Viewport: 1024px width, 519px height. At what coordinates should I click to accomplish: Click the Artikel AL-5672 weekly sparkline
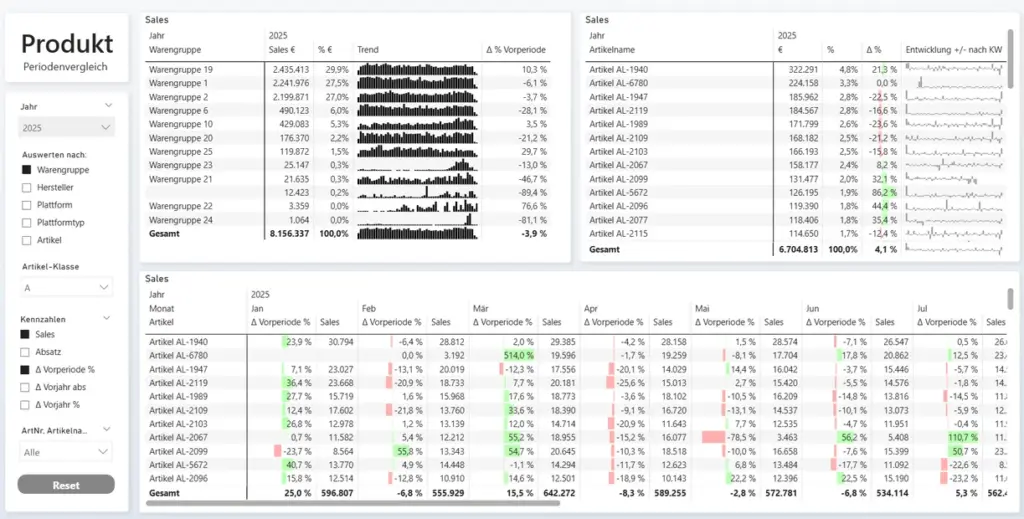point(953,191)
